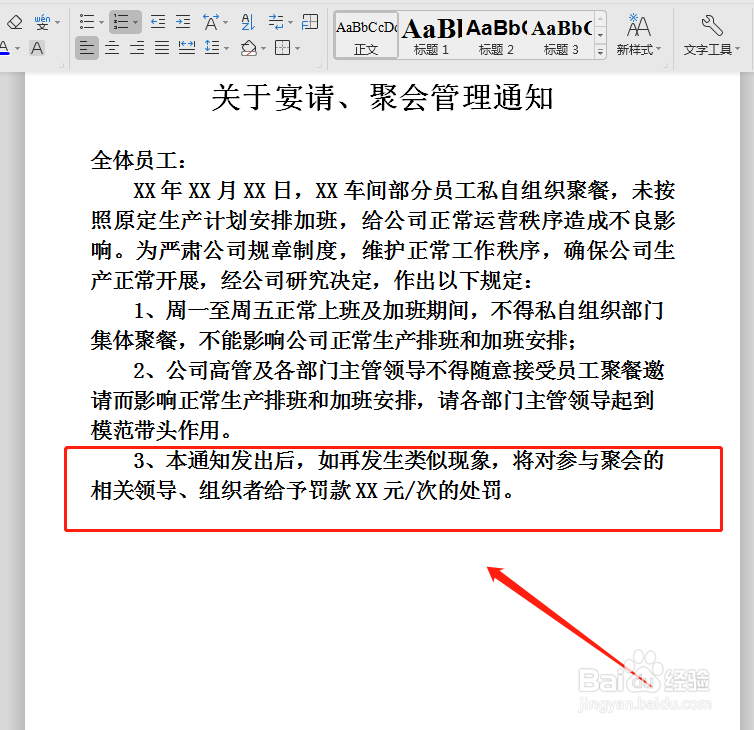
Task: Click the line starting 集体聚餐
Action: coord(334,340)
